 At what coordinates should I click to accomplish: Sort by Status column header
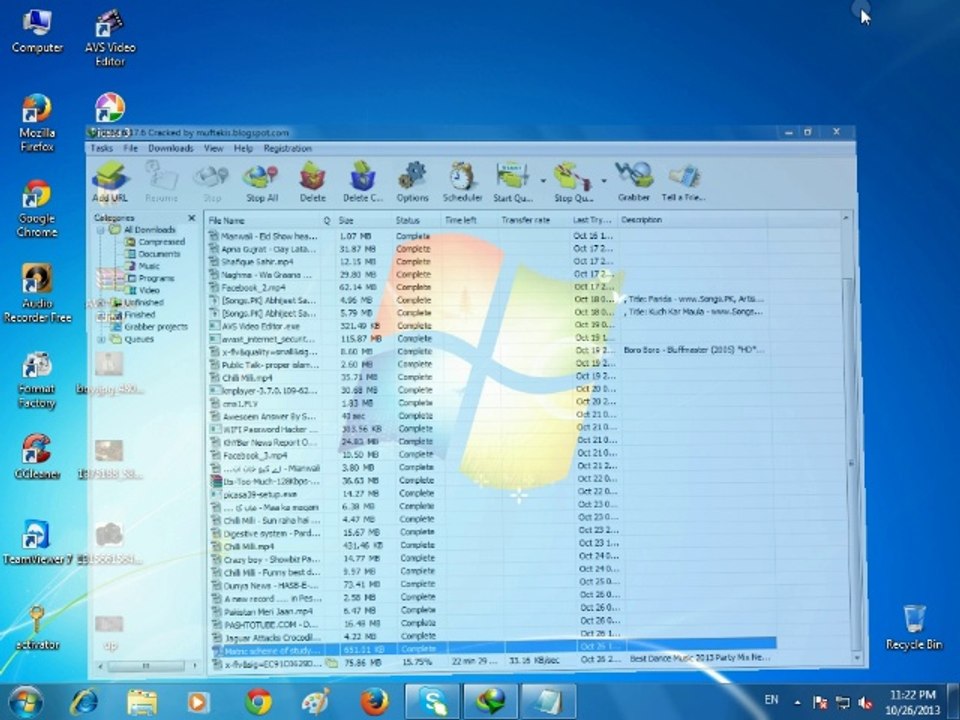[x=416, y=220]
